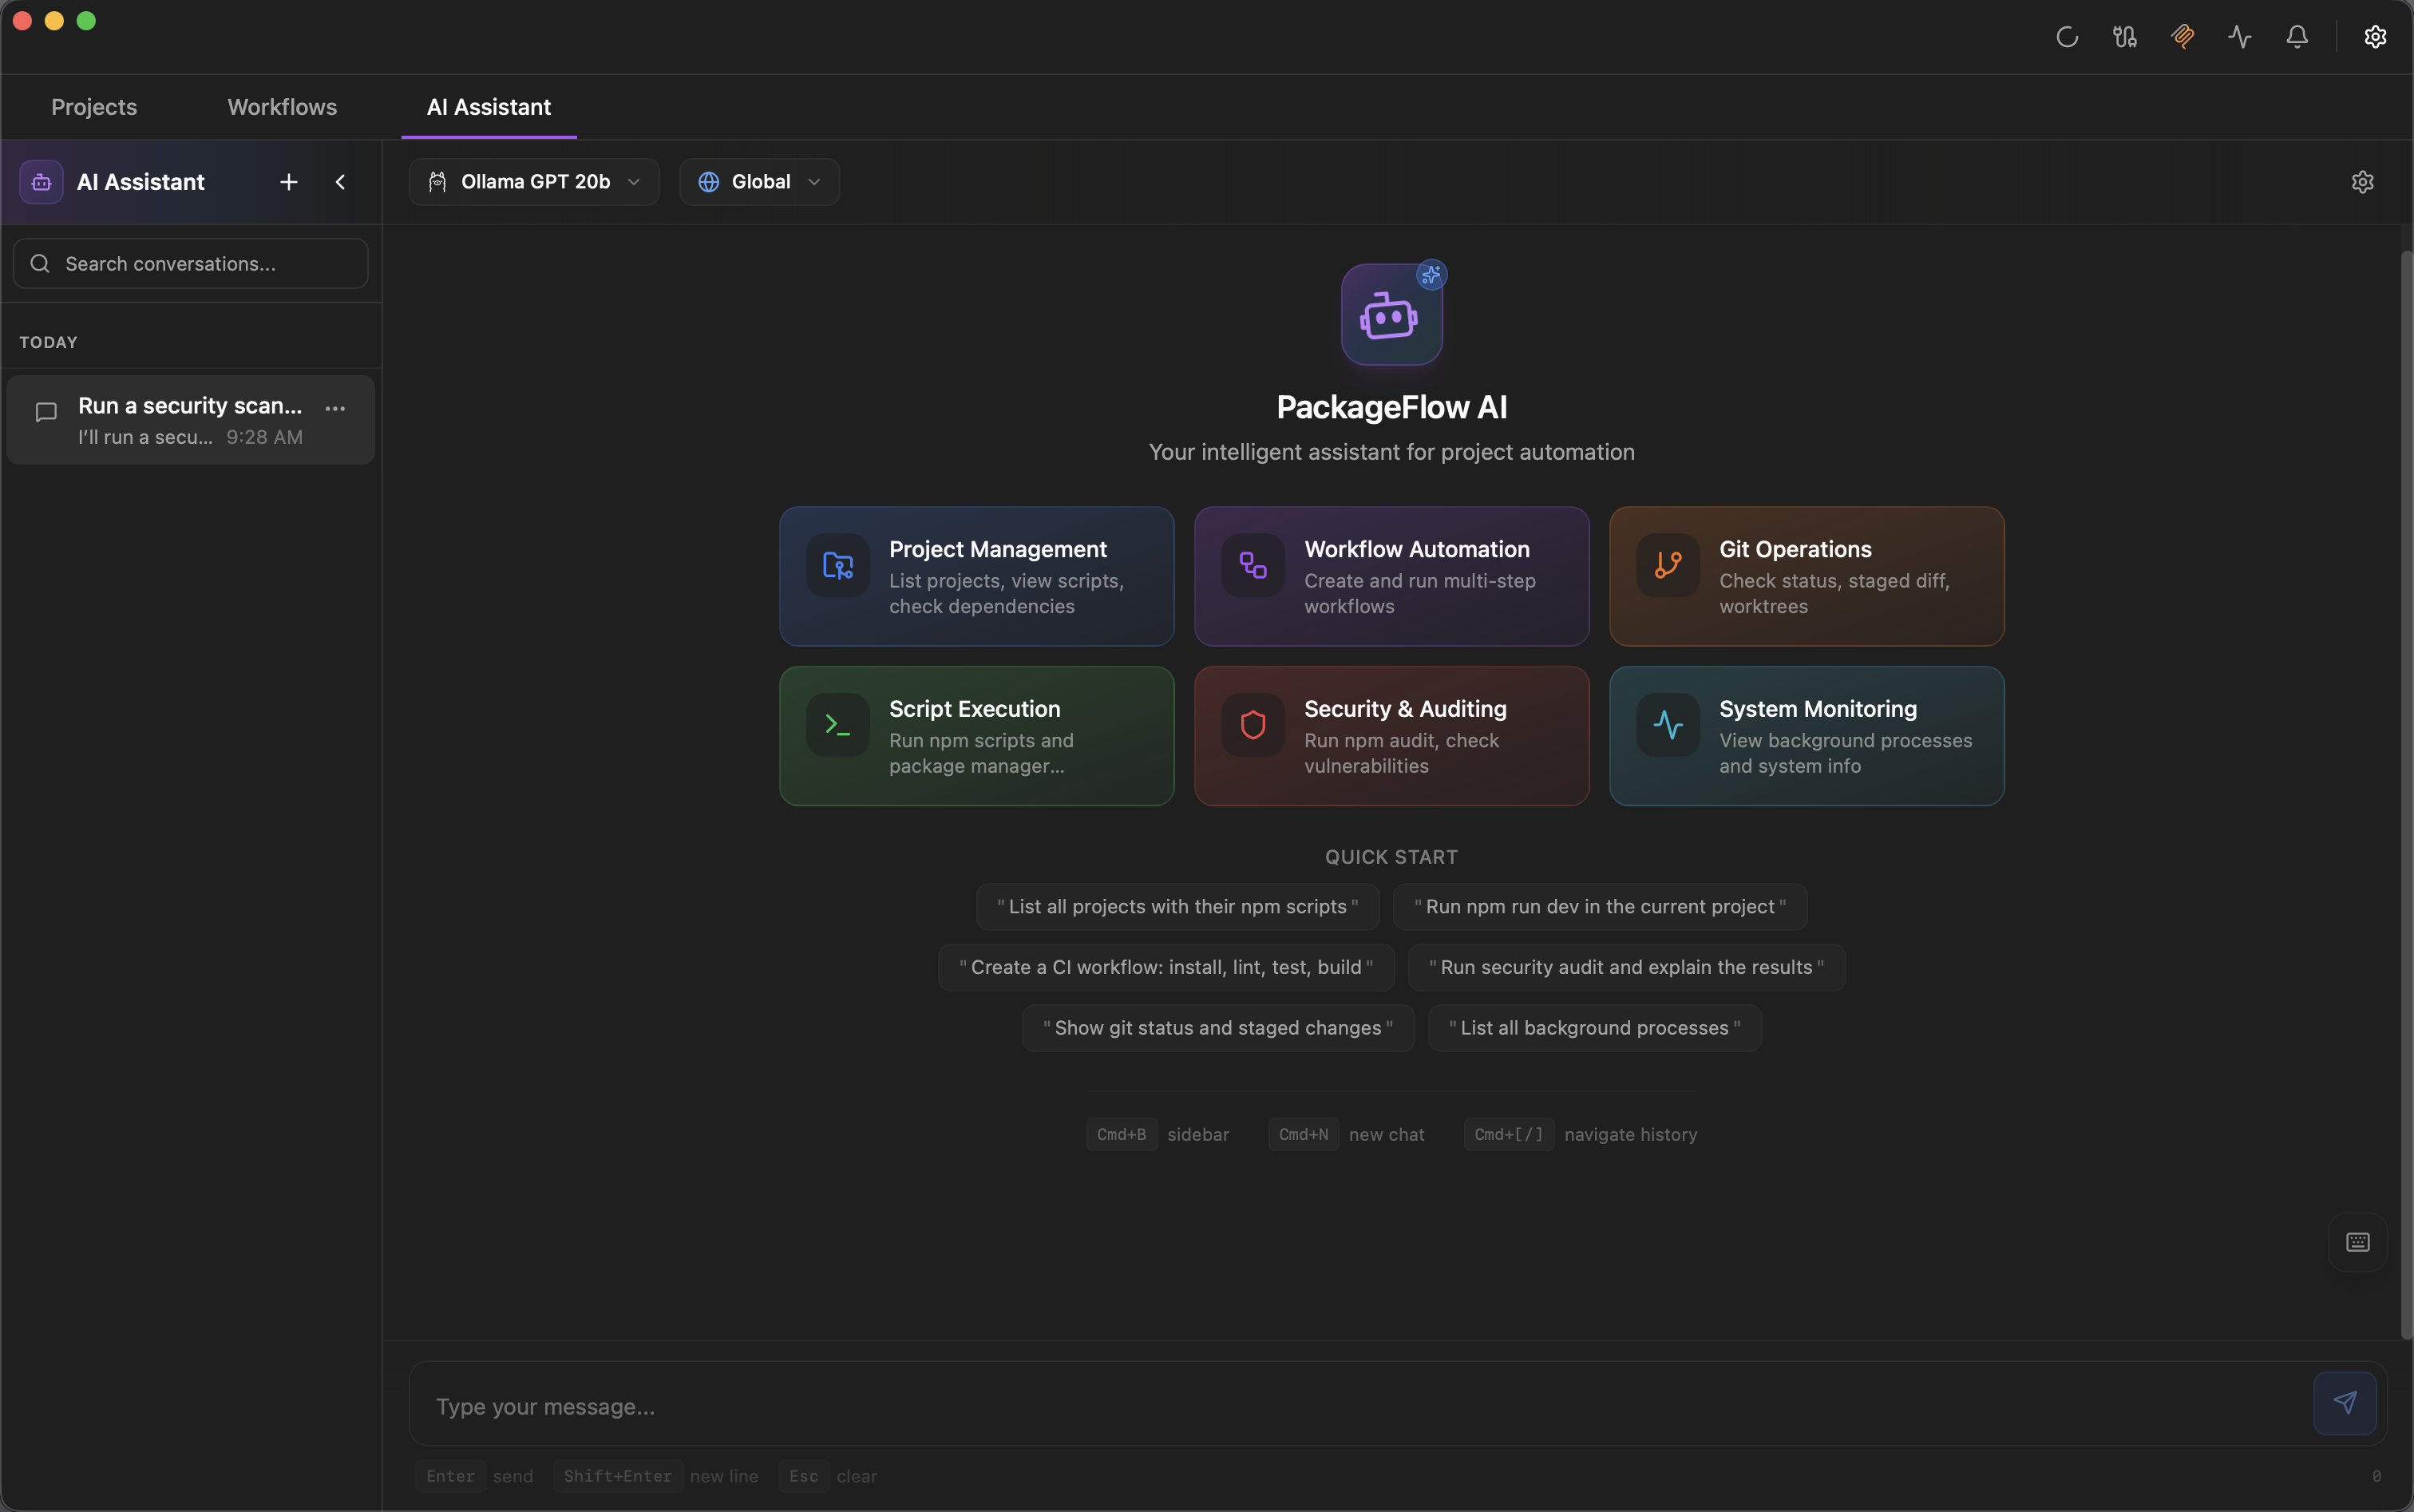The height and width of the screenshot is (1512, 2414).
Task: Open the Ollama GPT 20b model dropdown
Action: click(x=533, y=181)
